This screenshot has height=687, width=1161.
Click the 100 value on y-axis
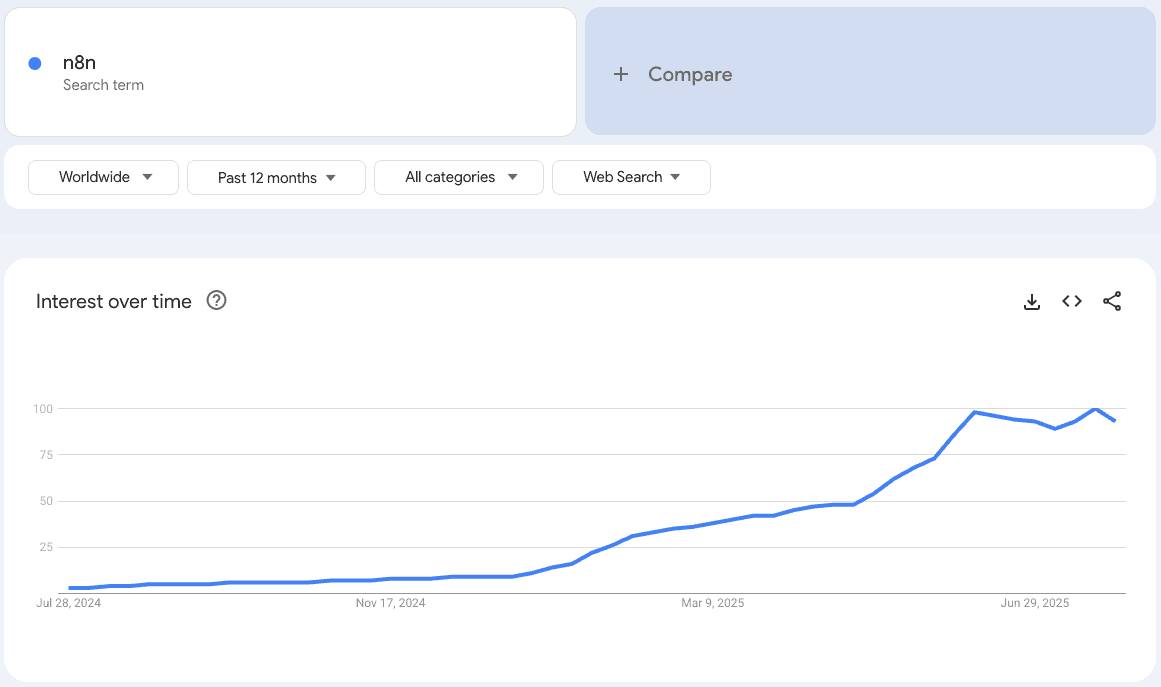42,409
